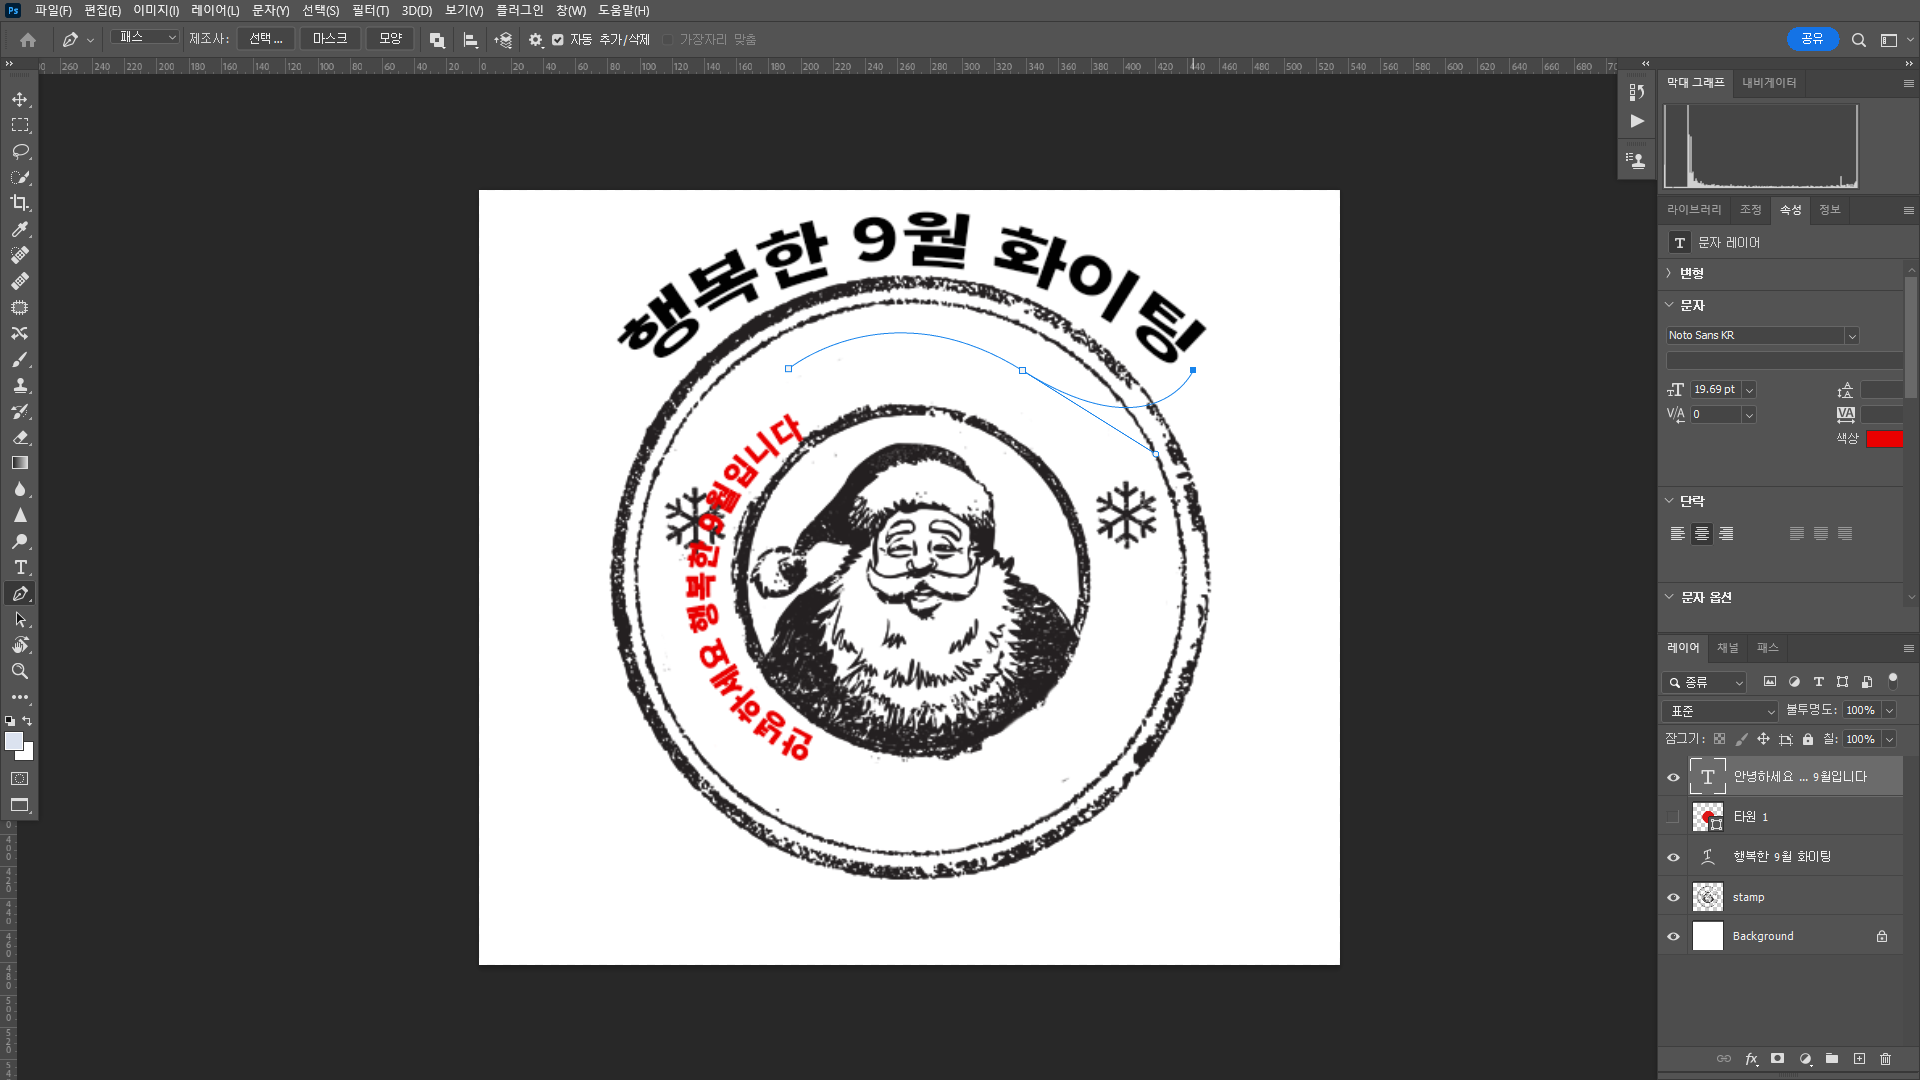Open the layer blend mode 표준 dropdown

[x=1720, y=711]
